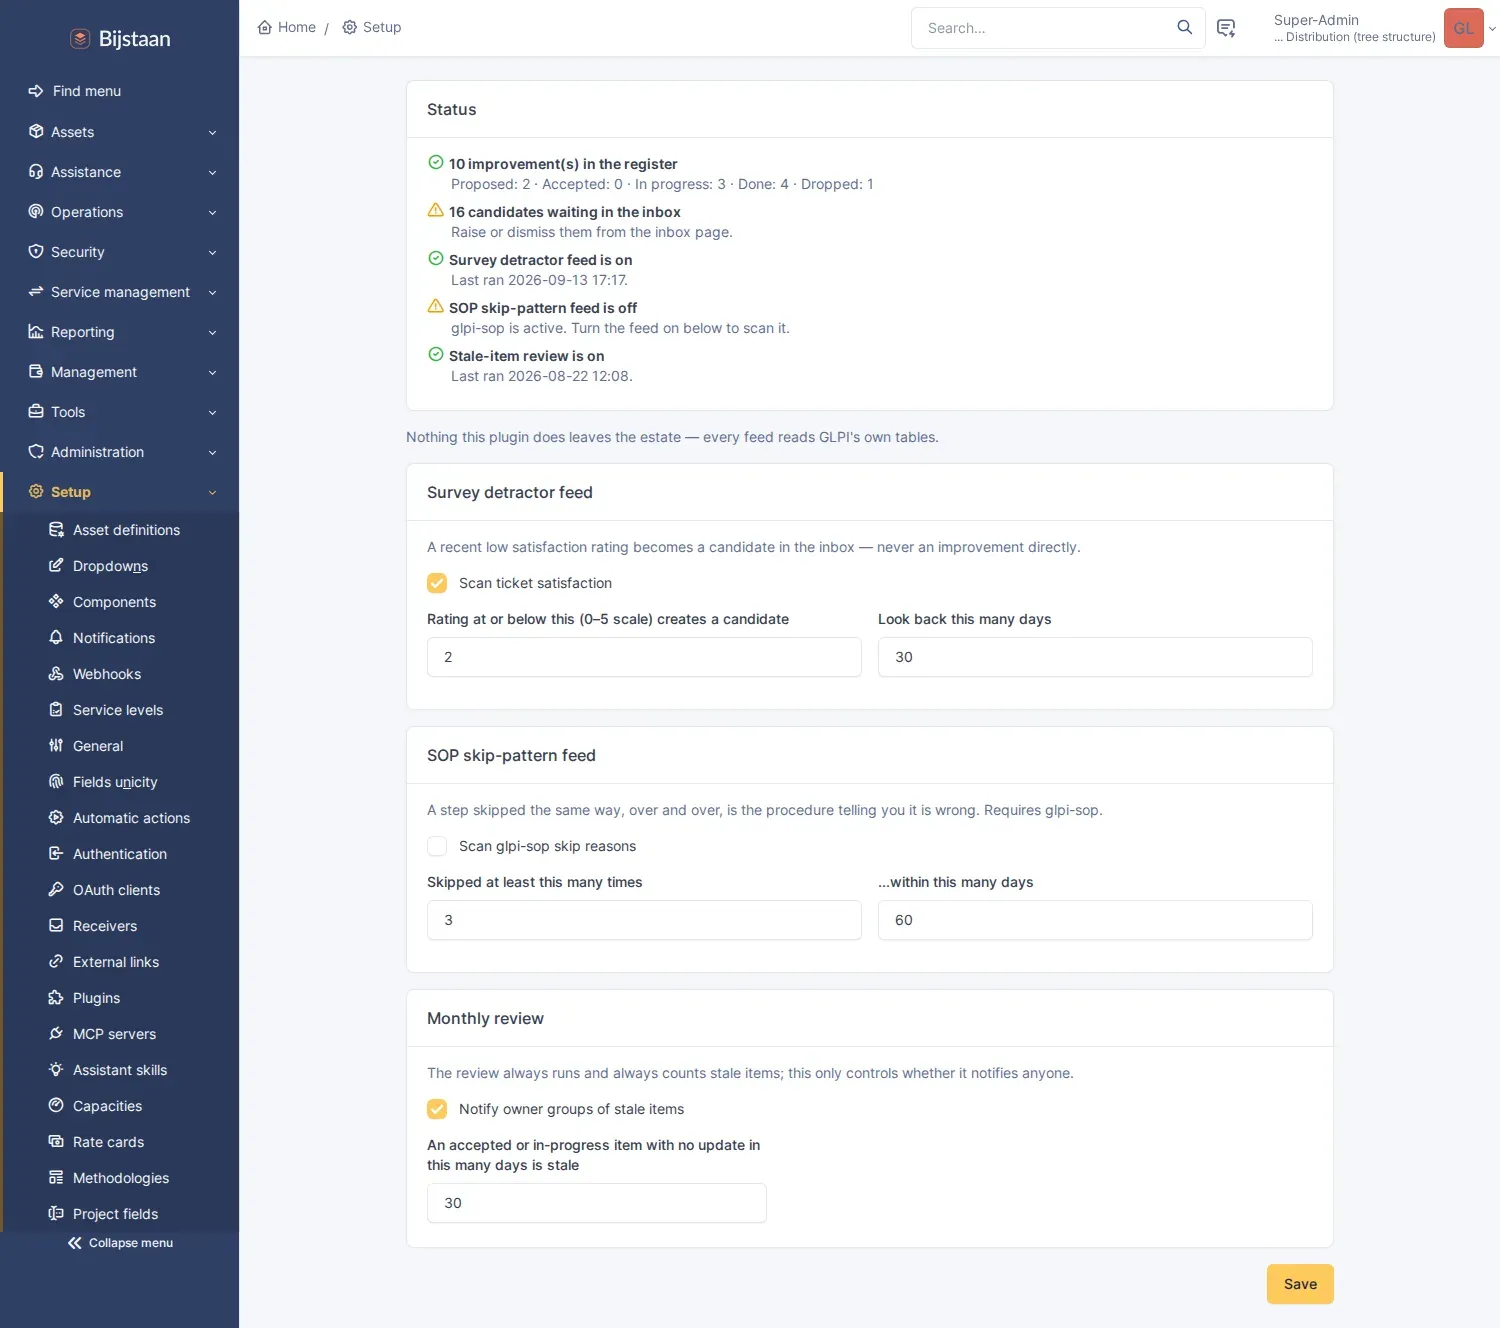The image size is (1500, 1328).
Task: Click the Fields unicity fingerprint icon
Action: click(56, 782)
